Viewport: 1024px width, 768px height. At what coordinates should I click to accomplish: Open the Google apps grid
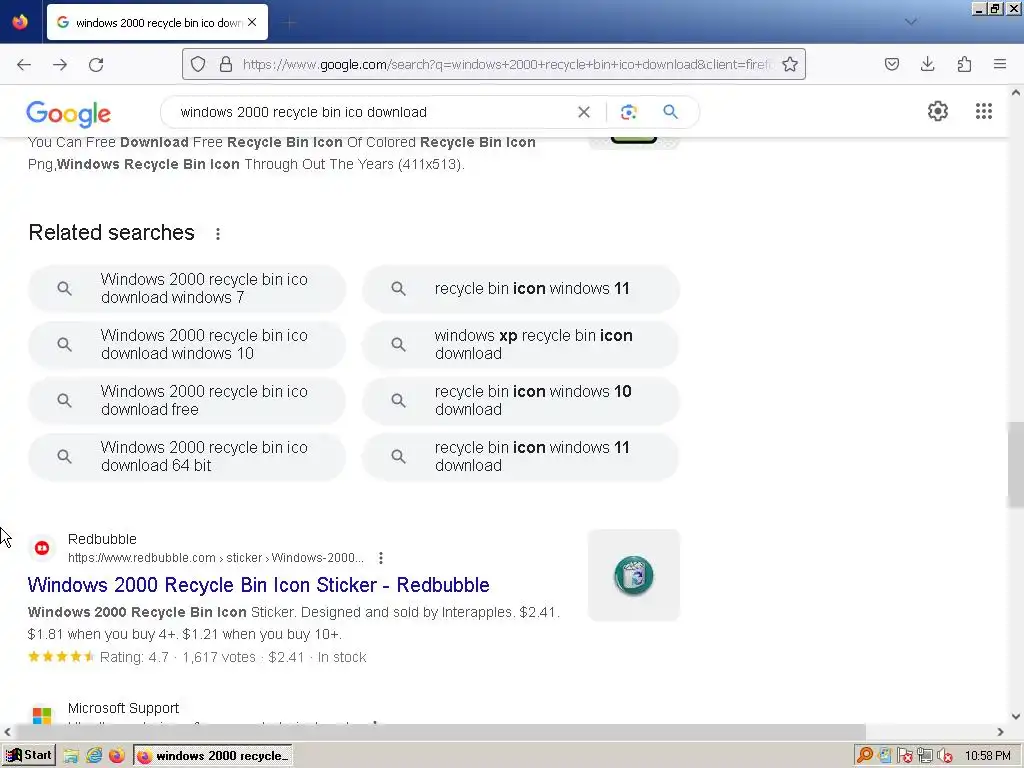coord(984,111)
